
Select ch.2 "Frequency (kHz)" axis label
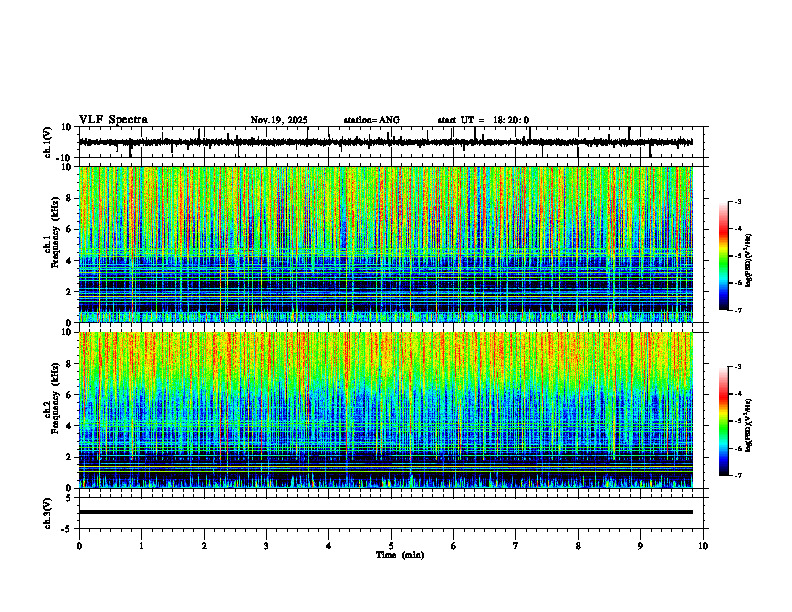54,397
